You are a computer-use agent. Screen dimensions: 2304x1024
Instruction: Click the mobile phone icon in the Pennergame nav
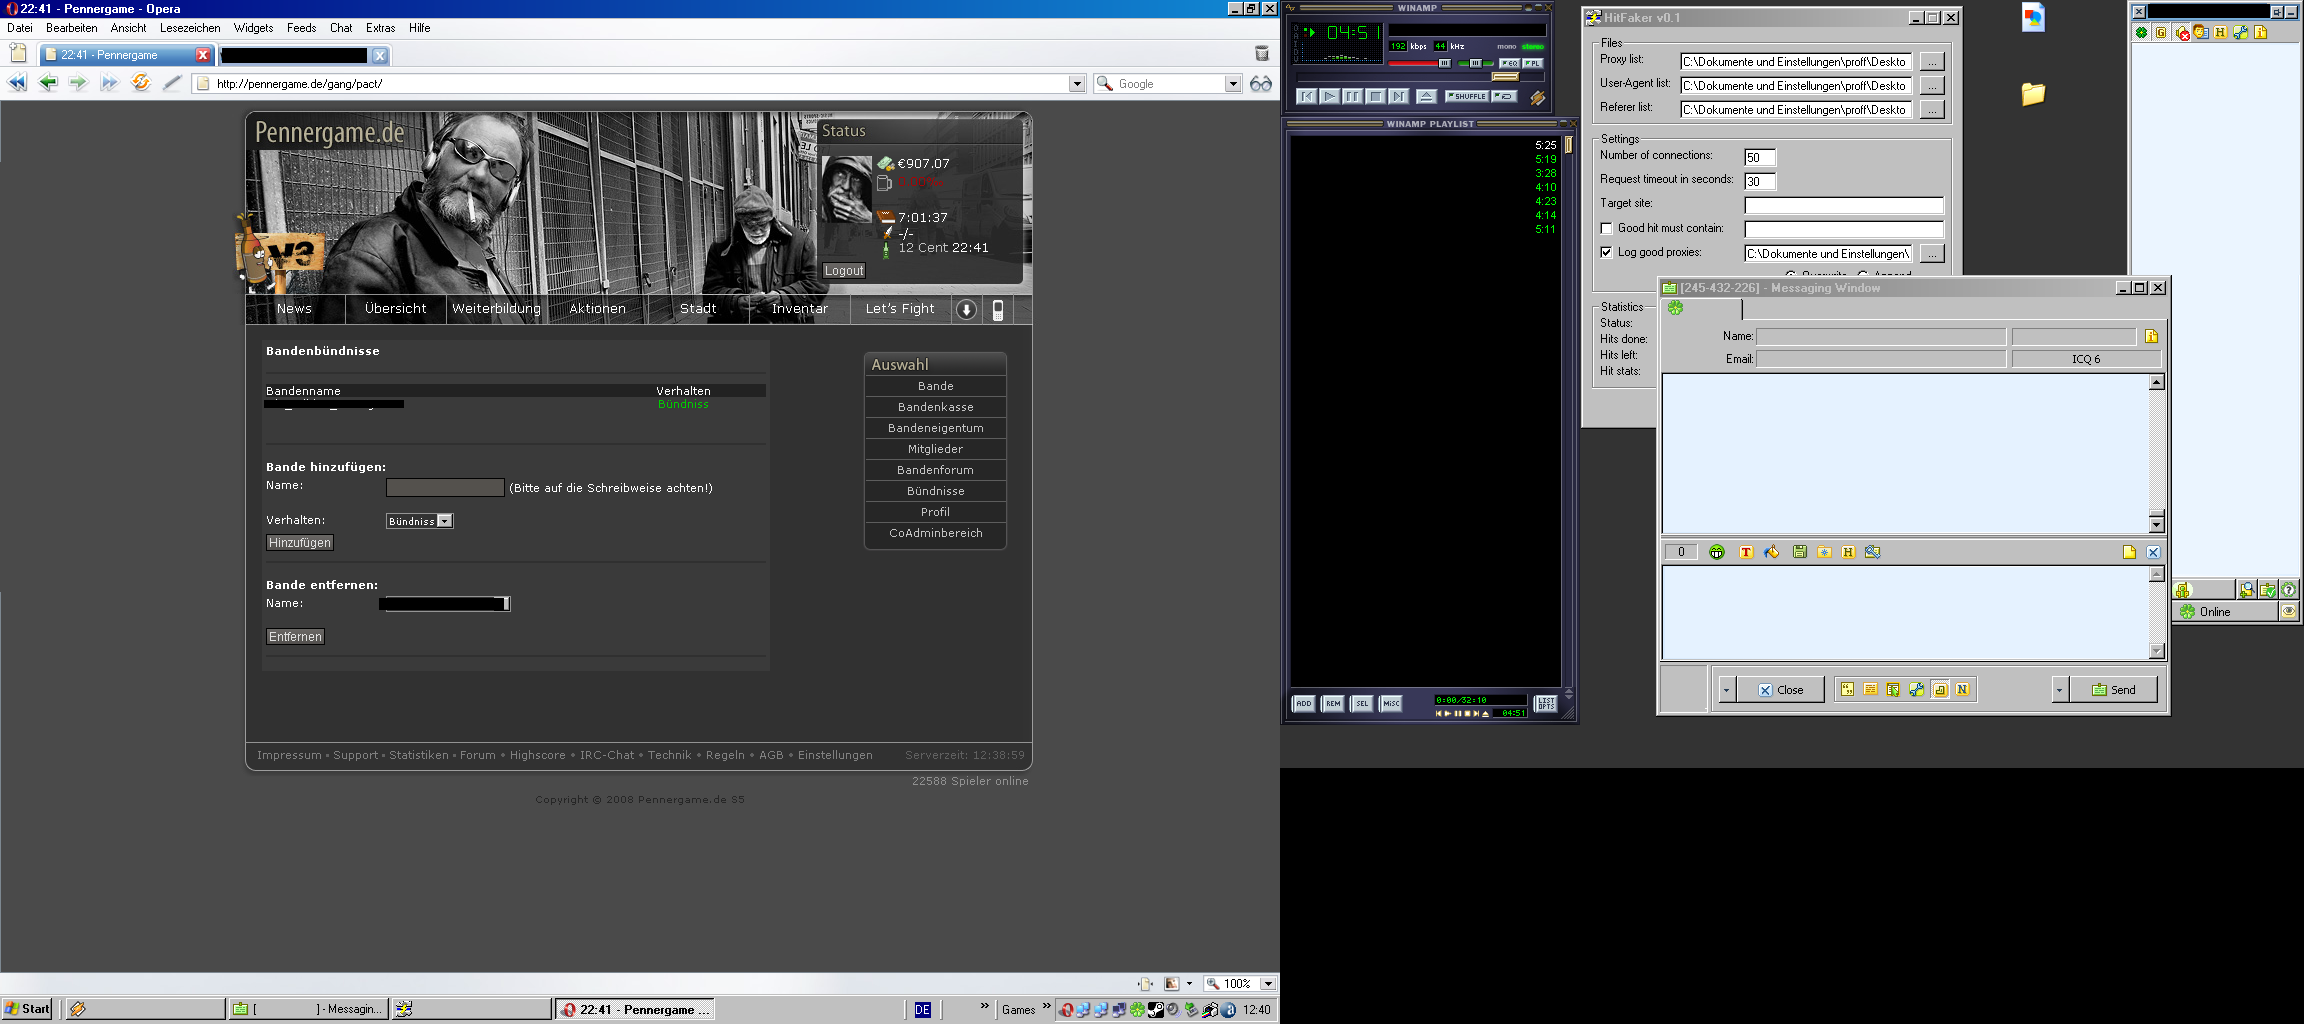pyautogui.click(x=997, y=310)
